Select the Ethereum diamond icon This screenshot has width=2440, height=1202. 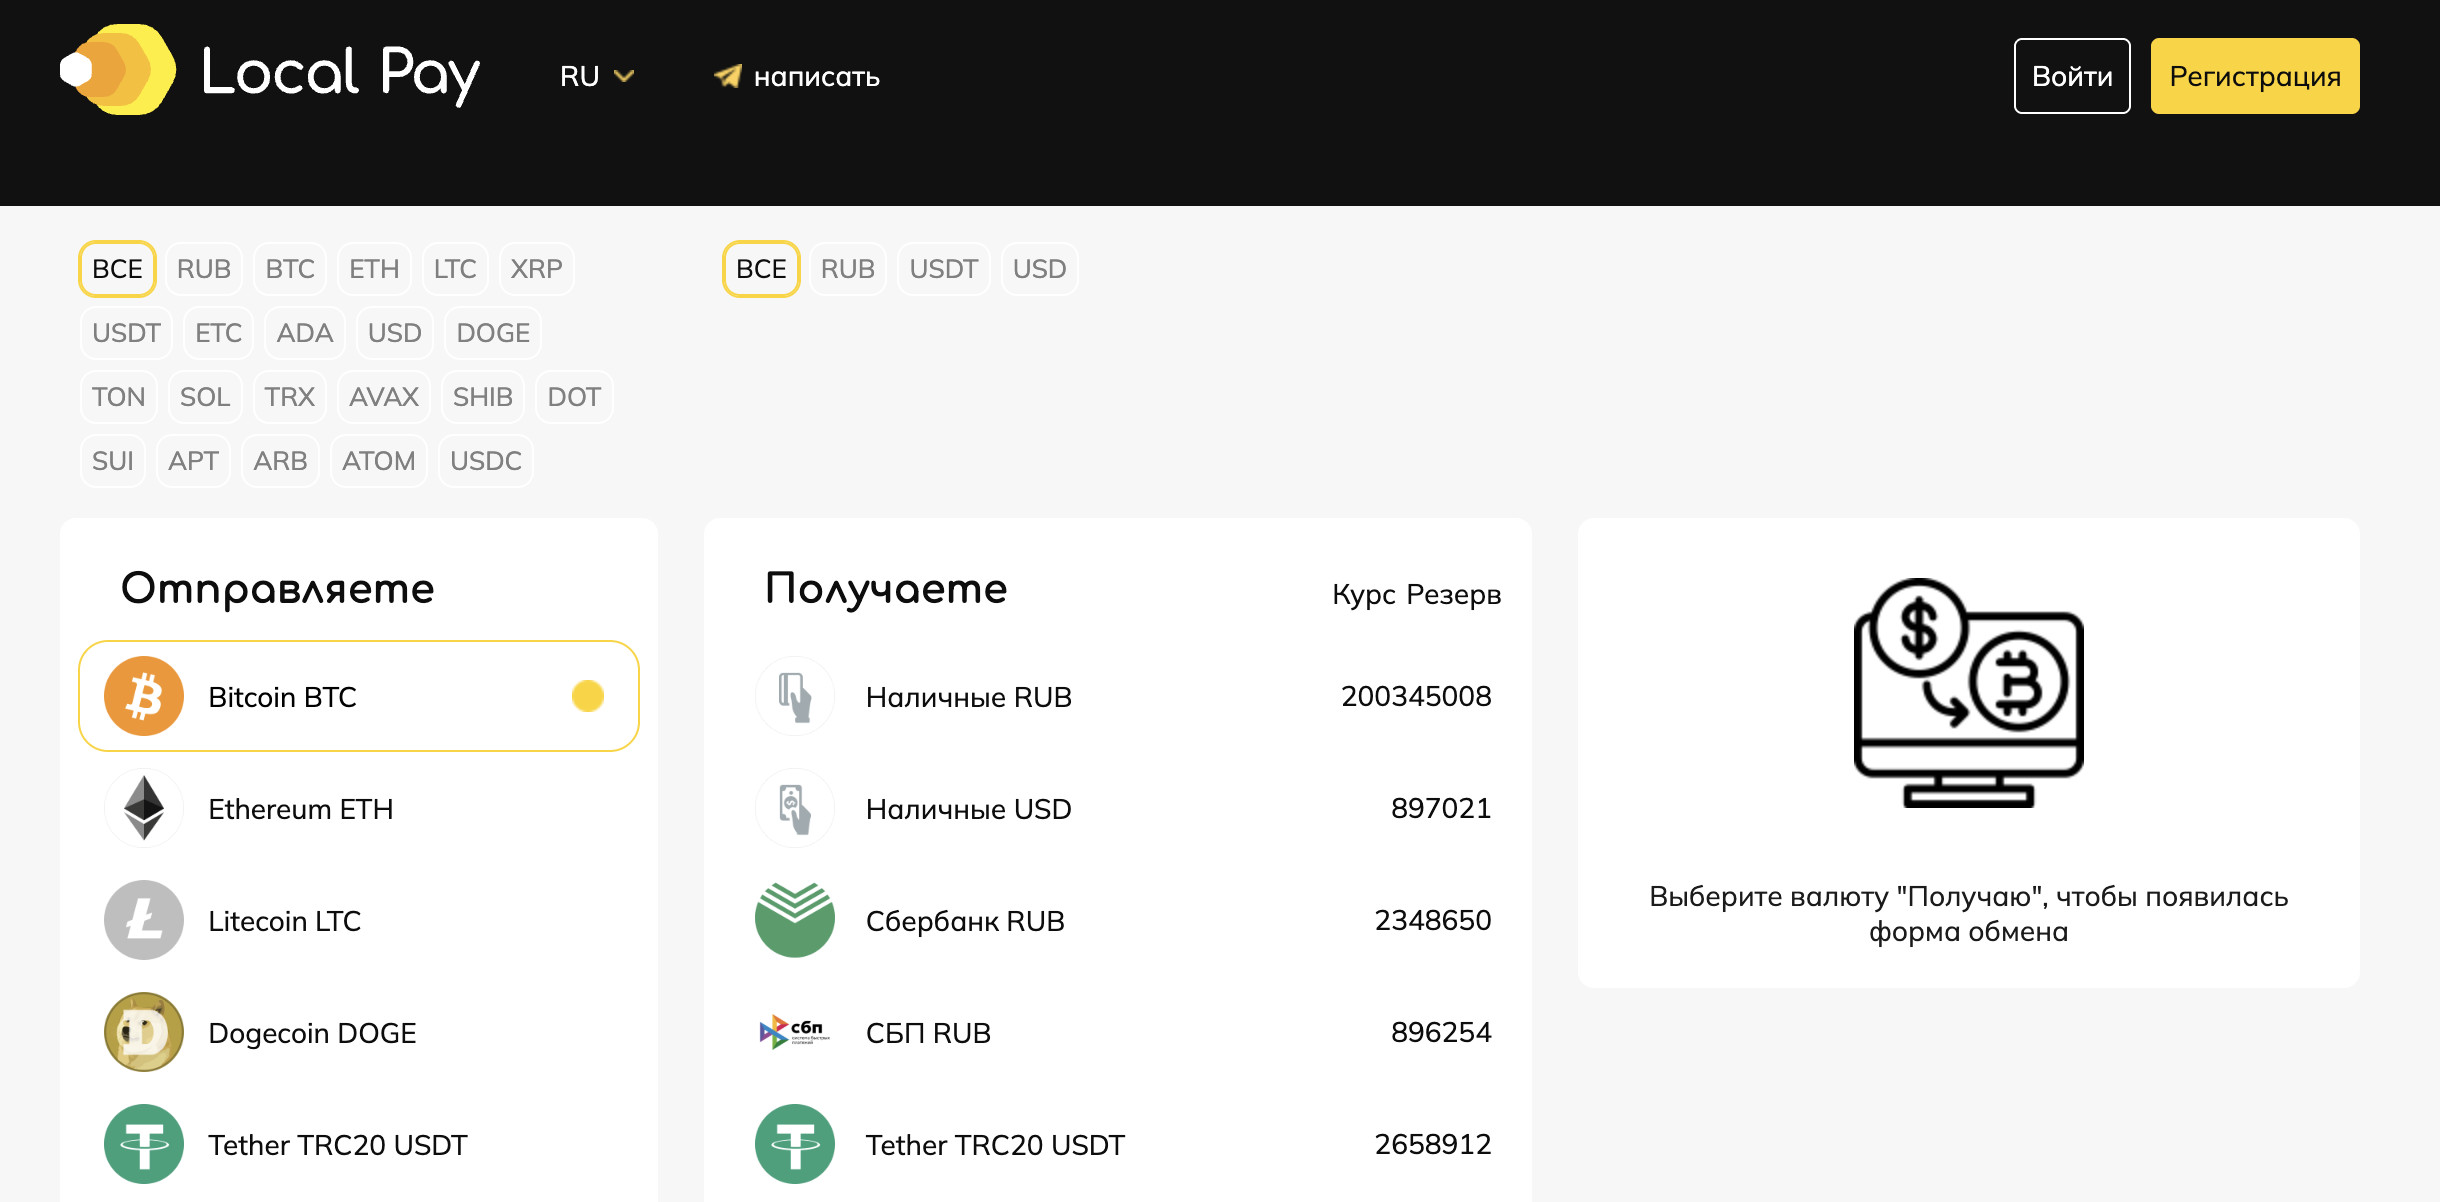pyautogui.click(x=144, y=808)
